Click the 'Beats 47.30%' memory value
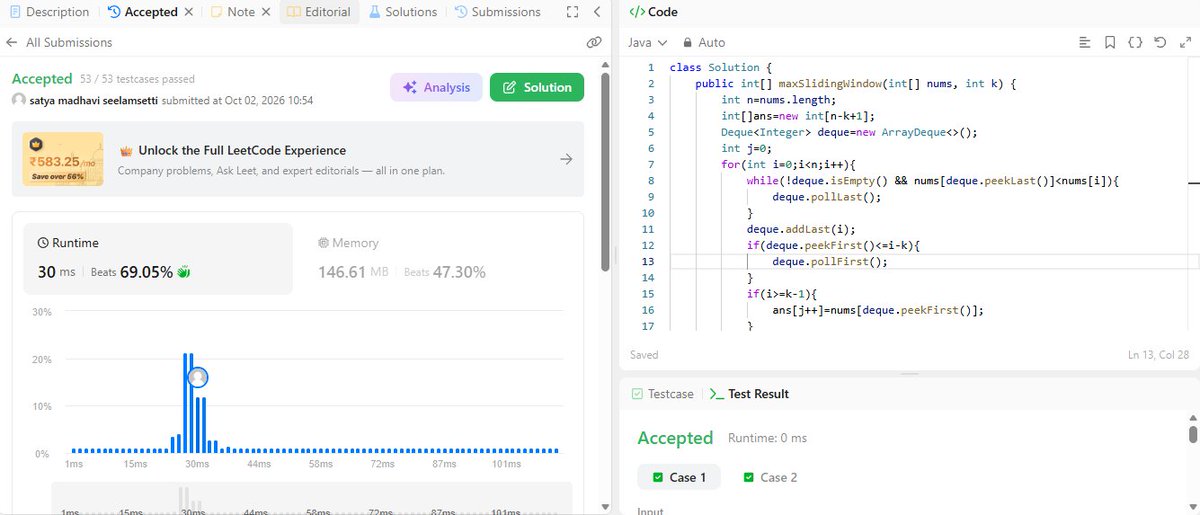The width and height of the screenshot is (1200, 515). point(445,272)
